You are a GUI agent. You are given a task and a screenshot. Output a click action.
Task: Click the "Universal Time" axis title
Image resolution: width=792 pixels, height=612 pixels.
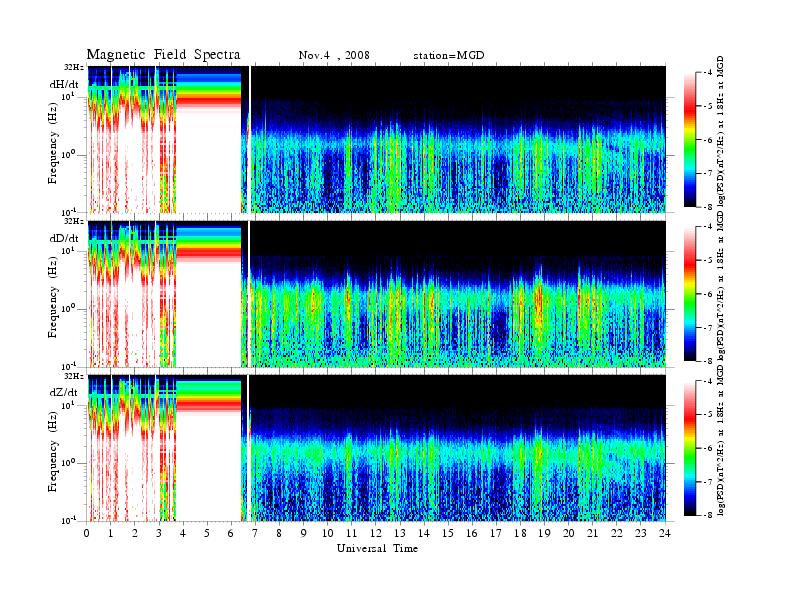tap(377, 548)
